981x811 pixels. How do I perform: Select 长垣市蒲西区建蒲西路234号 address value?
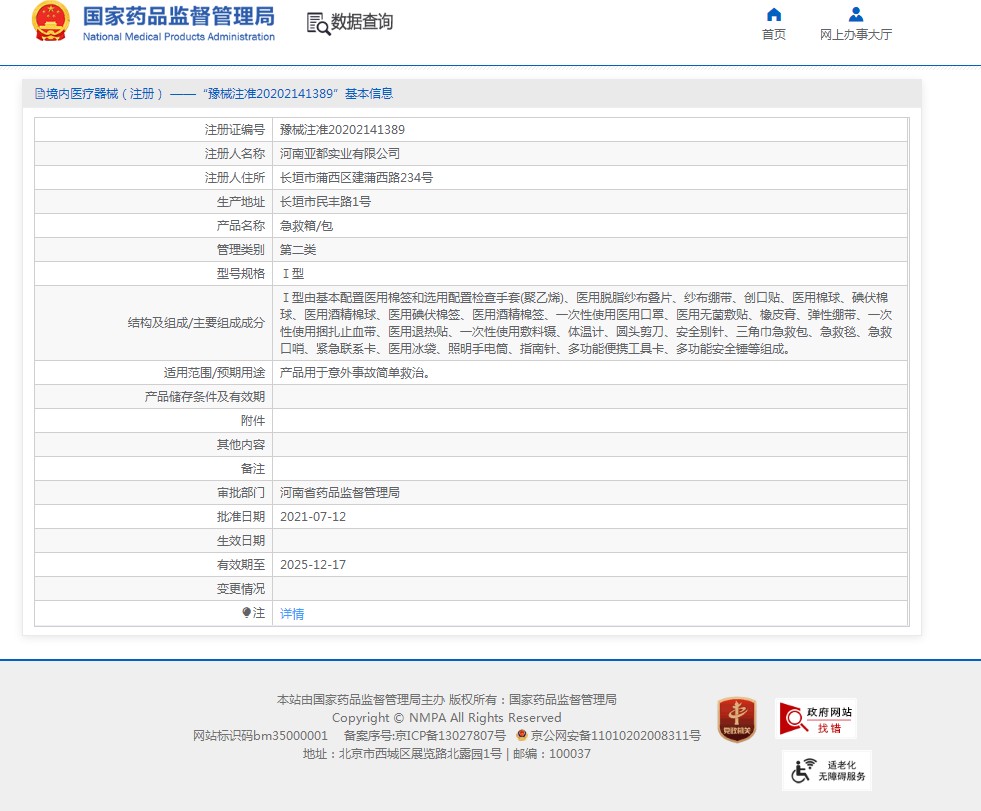(356, 178)
